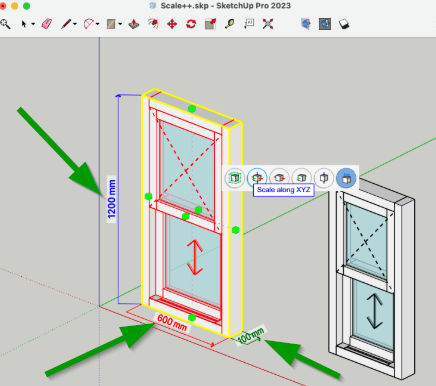Select the Push/Pull tool
Image resolution: width=436 pixels, height=386 pixels.
tap(134, 24)
